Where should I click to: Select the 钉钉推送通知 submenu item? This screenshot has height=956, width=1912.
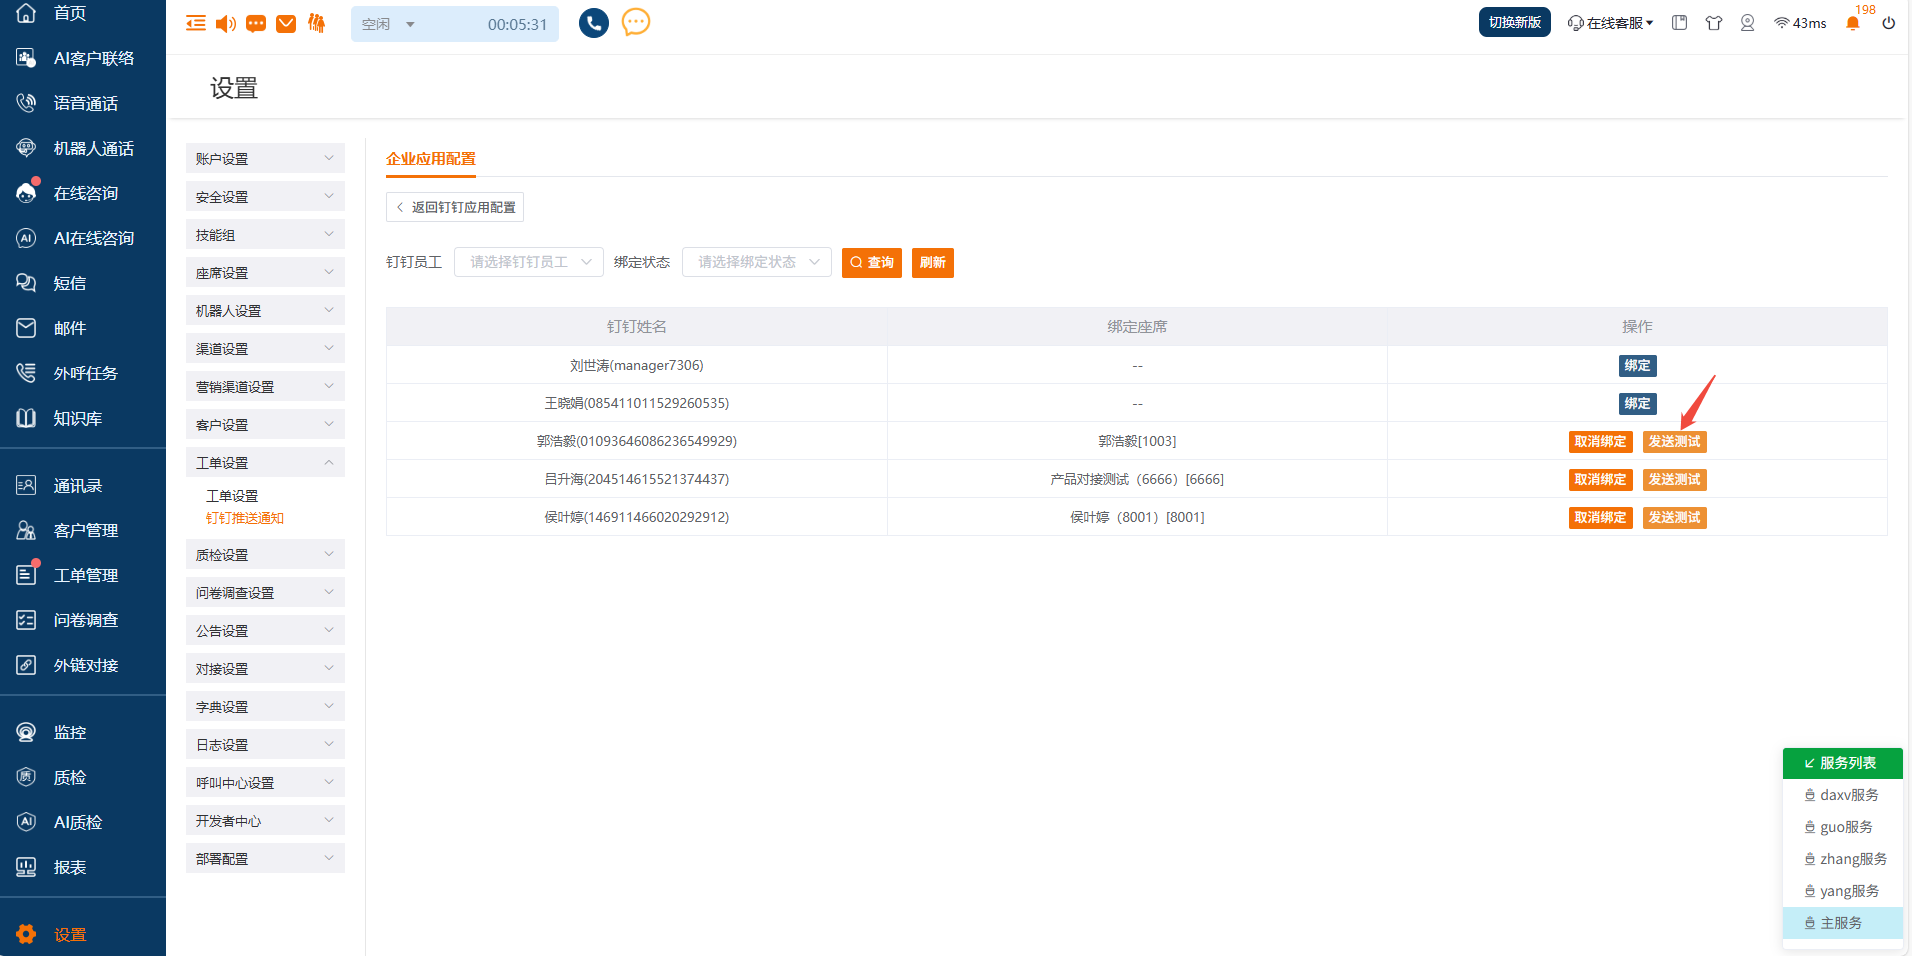245,518
